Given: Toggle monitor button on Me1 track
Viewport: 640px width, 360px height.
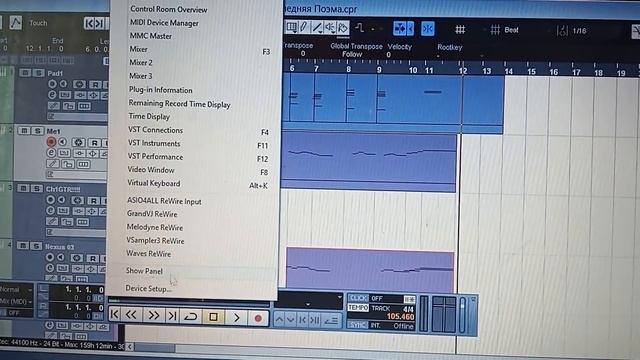Looking at the screenshot, I should coord(62,142).
